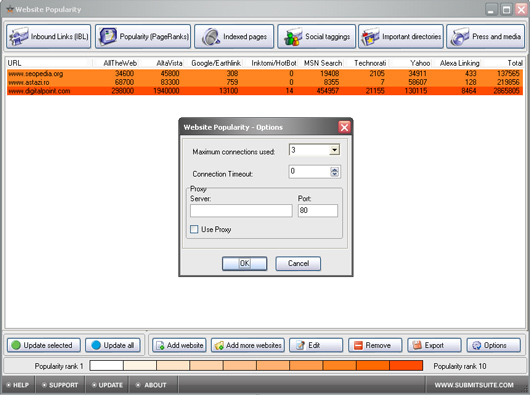
Task: Click AltaVista value 1940000
Action: (166, 91)
